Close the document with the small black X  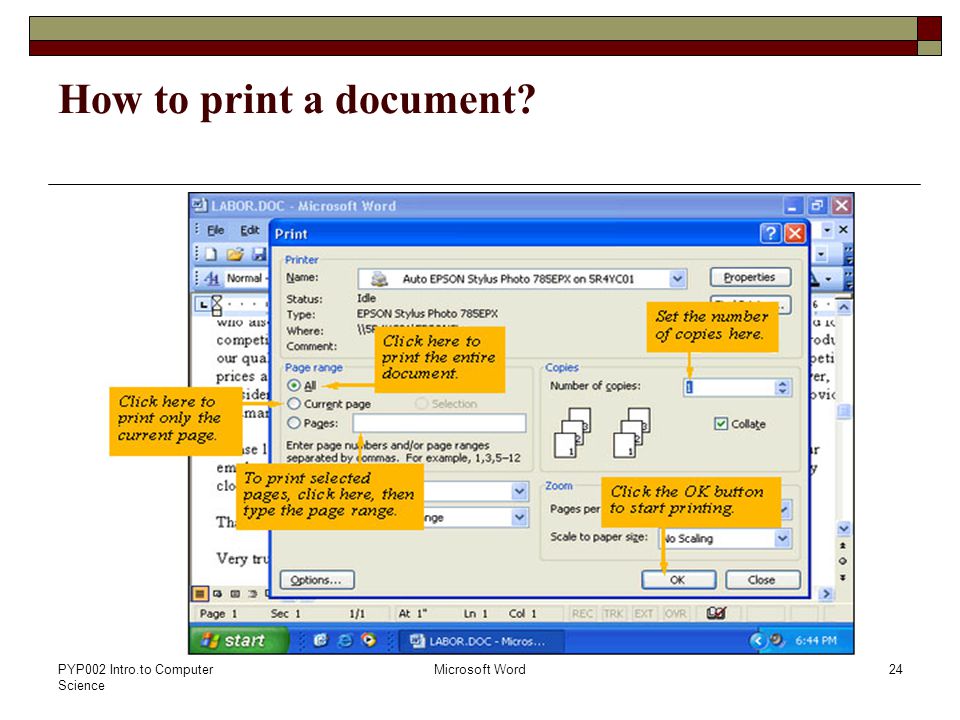click(843, 230)
